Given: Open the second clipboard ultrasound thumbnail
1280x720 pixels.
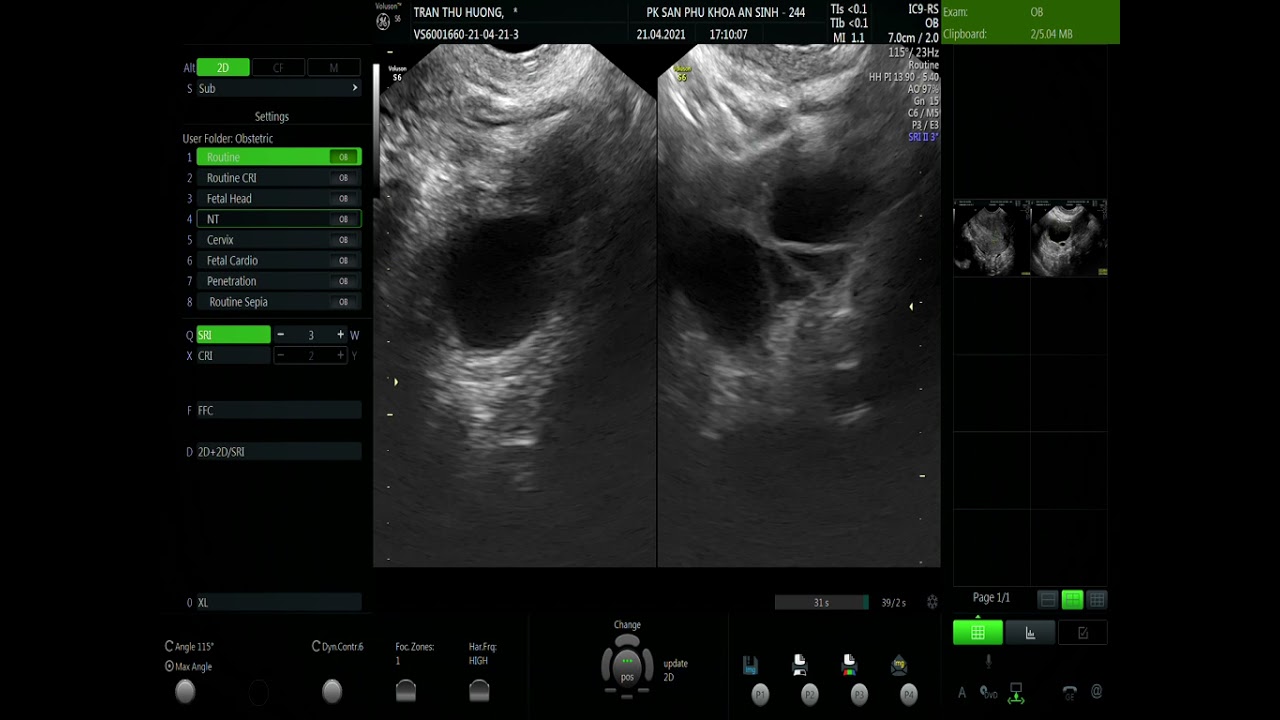Looking at the screenshot, I should pyautogui.click(x=1069, y=238).
